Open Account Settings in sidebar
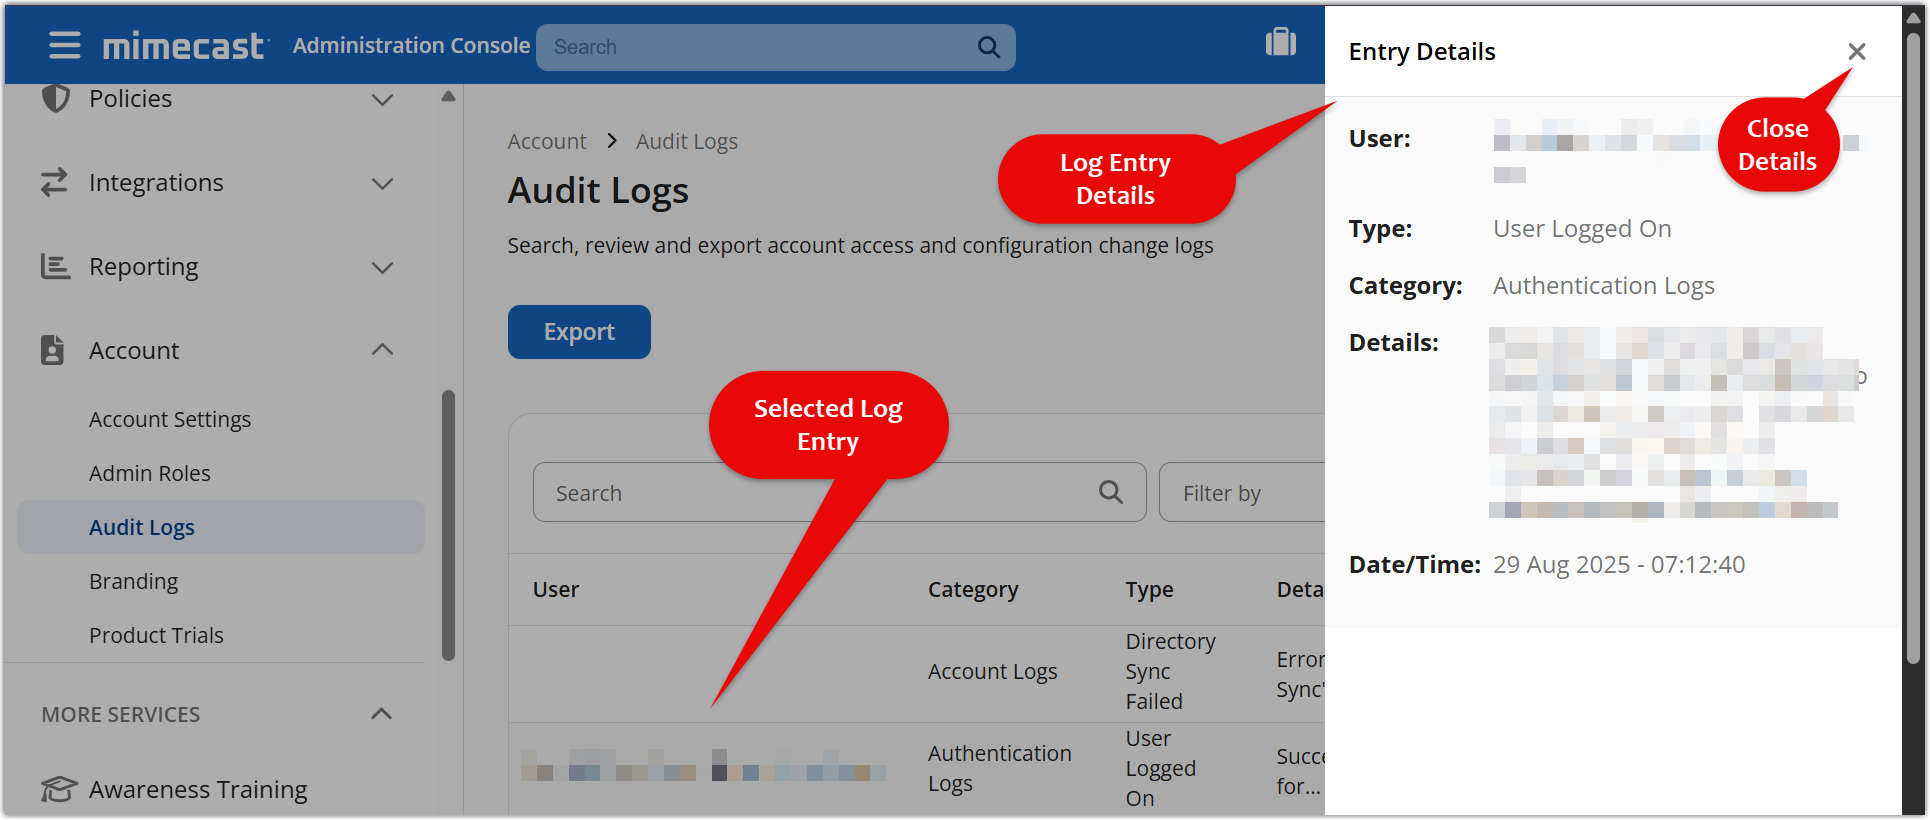This screenshot has width=1930, height=820. (170, 420)
